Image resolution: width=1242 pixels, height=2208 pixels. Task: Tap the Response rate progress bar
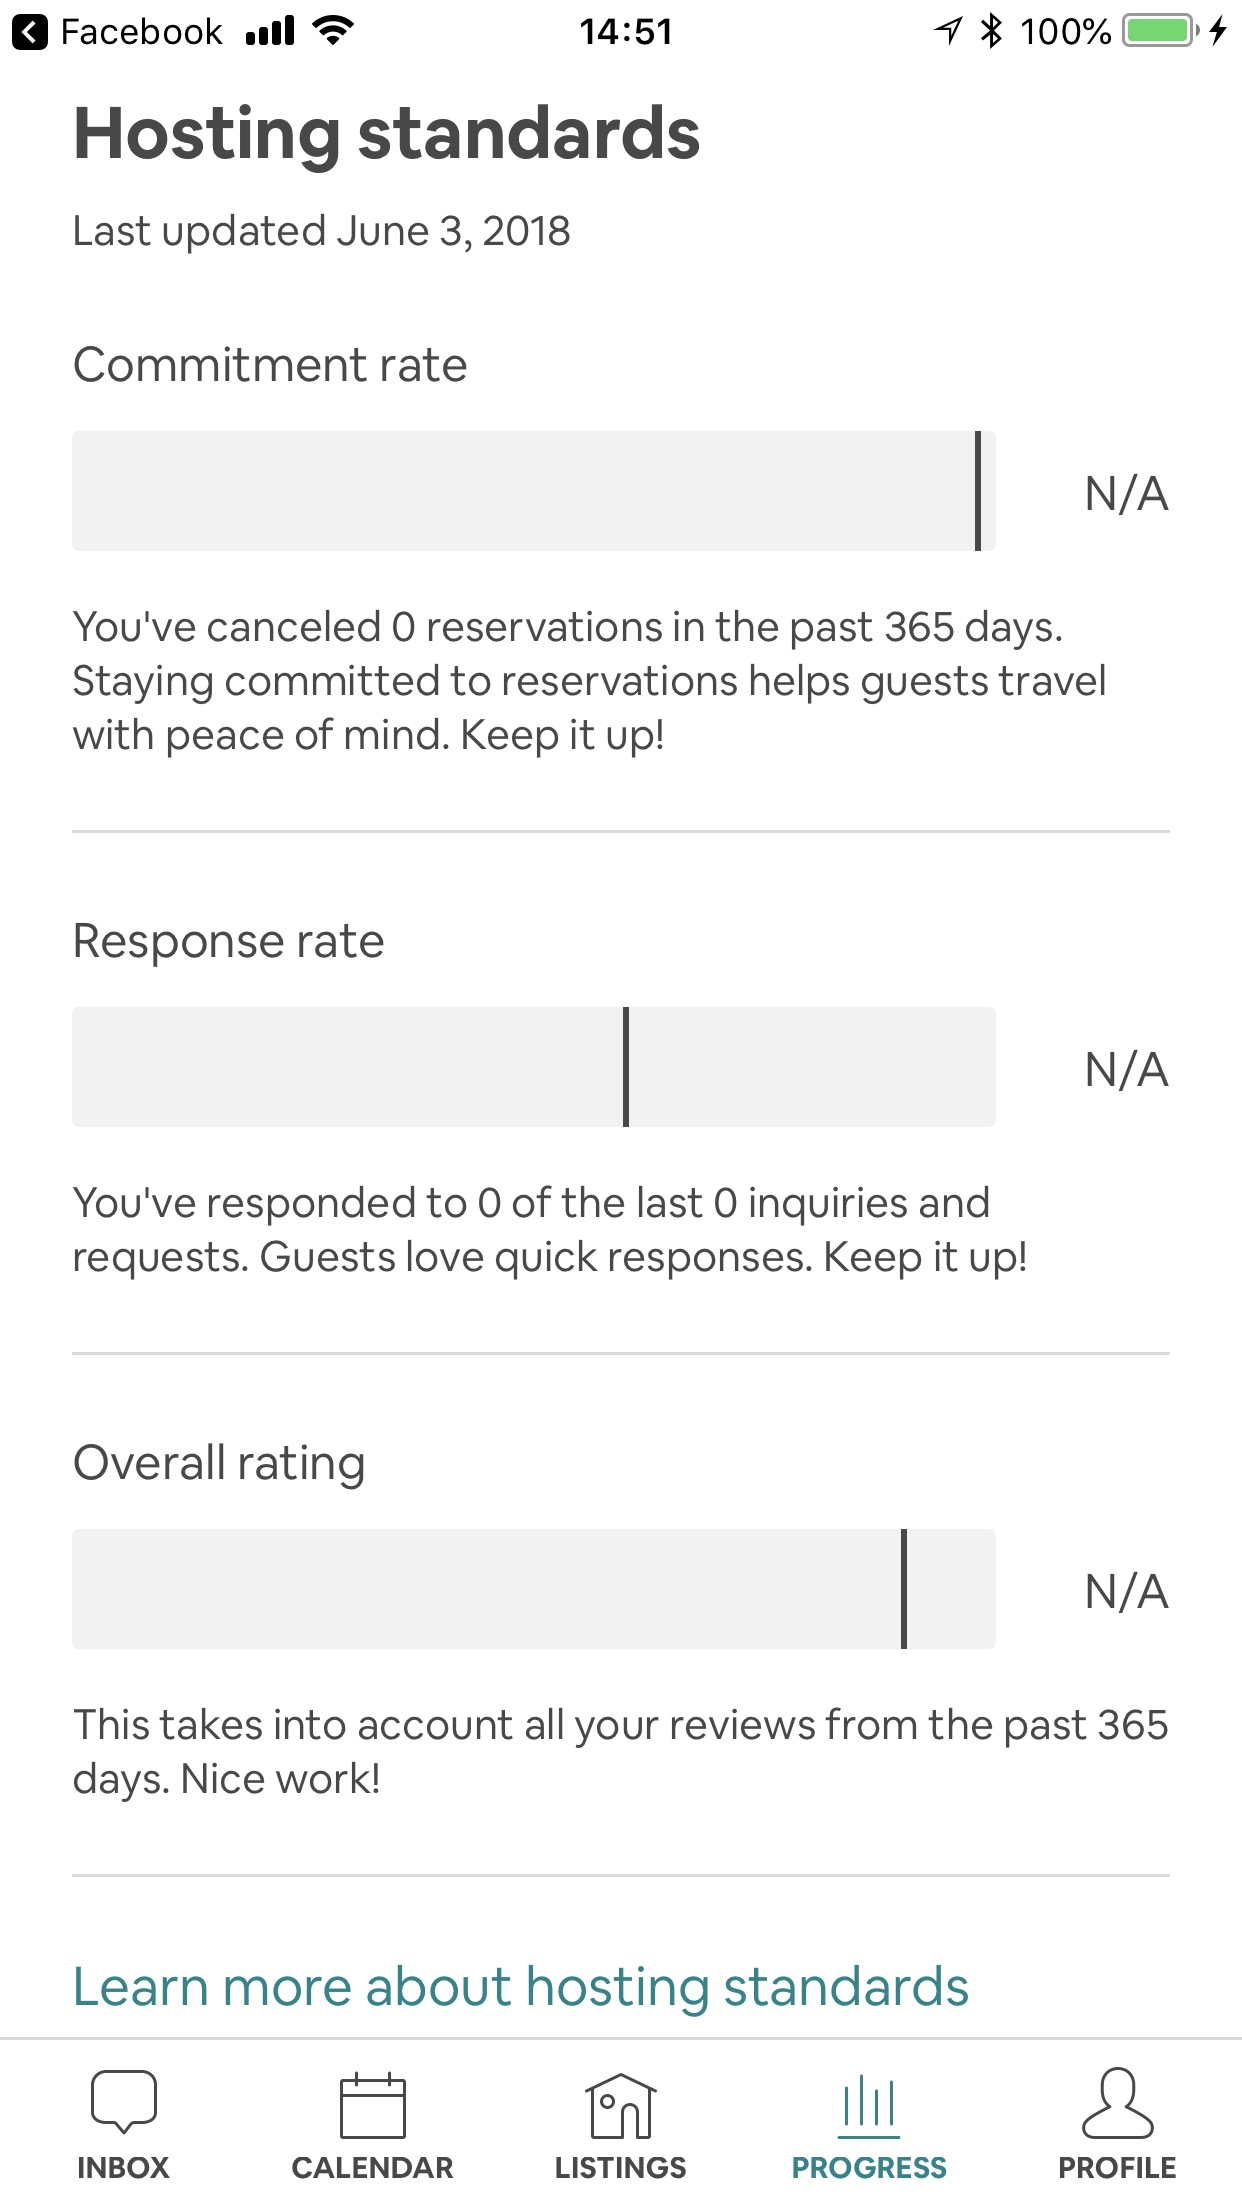click(533, 1067)
